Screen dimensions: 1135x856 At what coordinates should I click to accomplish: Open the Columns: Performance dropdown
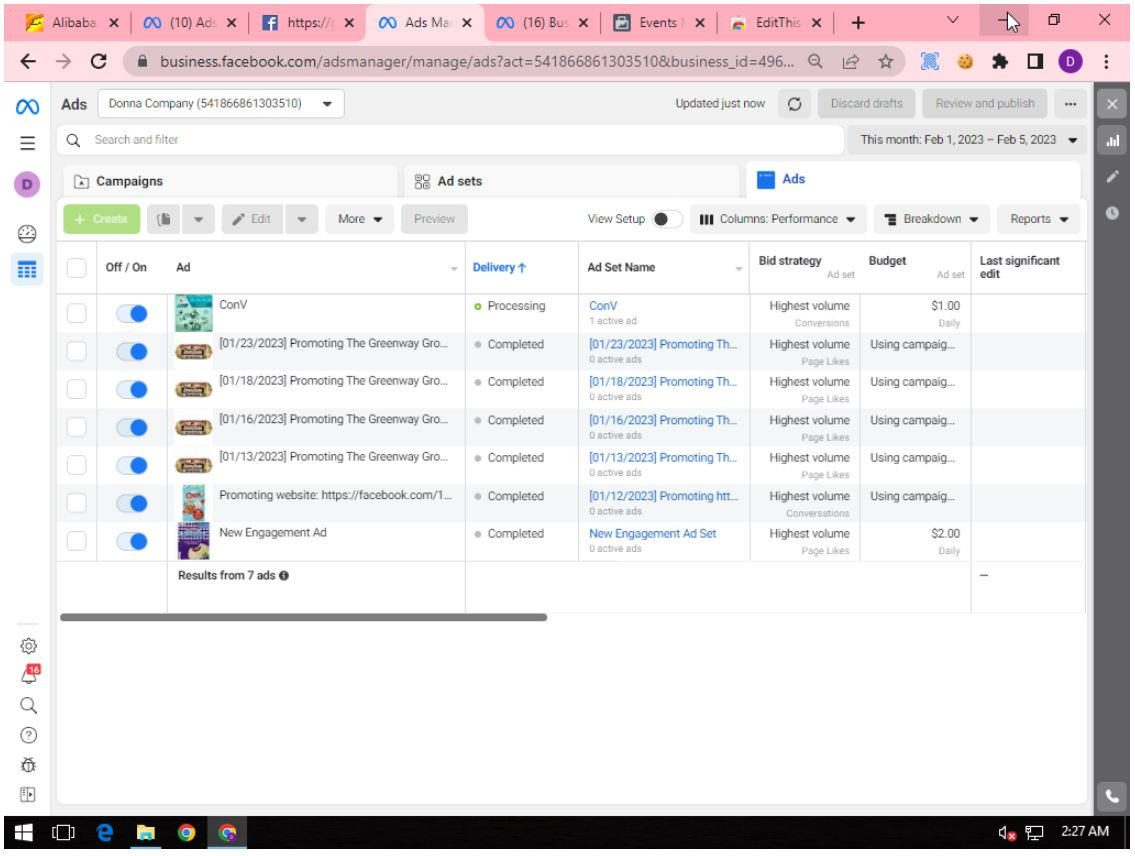pyautogui.click(x=778, y=219)
